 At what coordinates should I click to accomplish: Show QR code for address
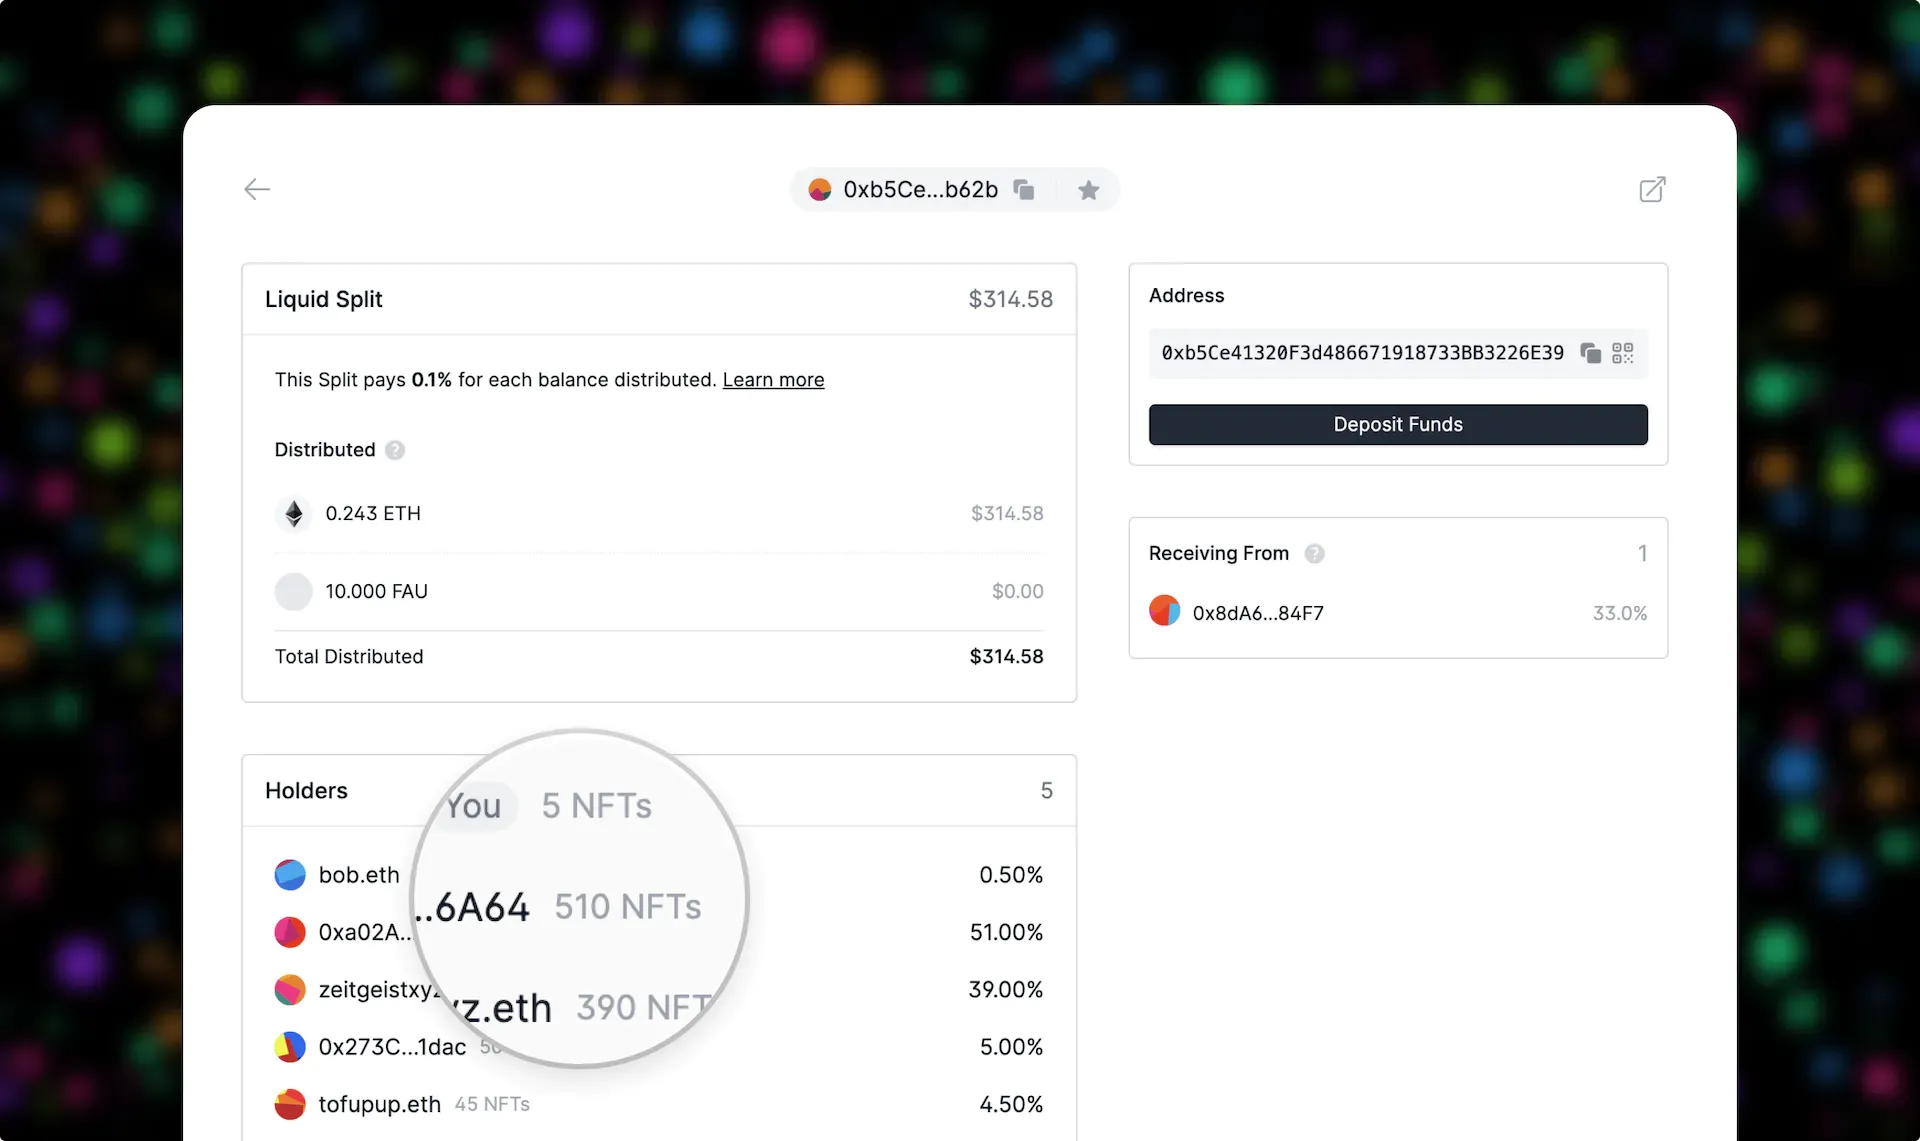click(x=1622, y=353)
